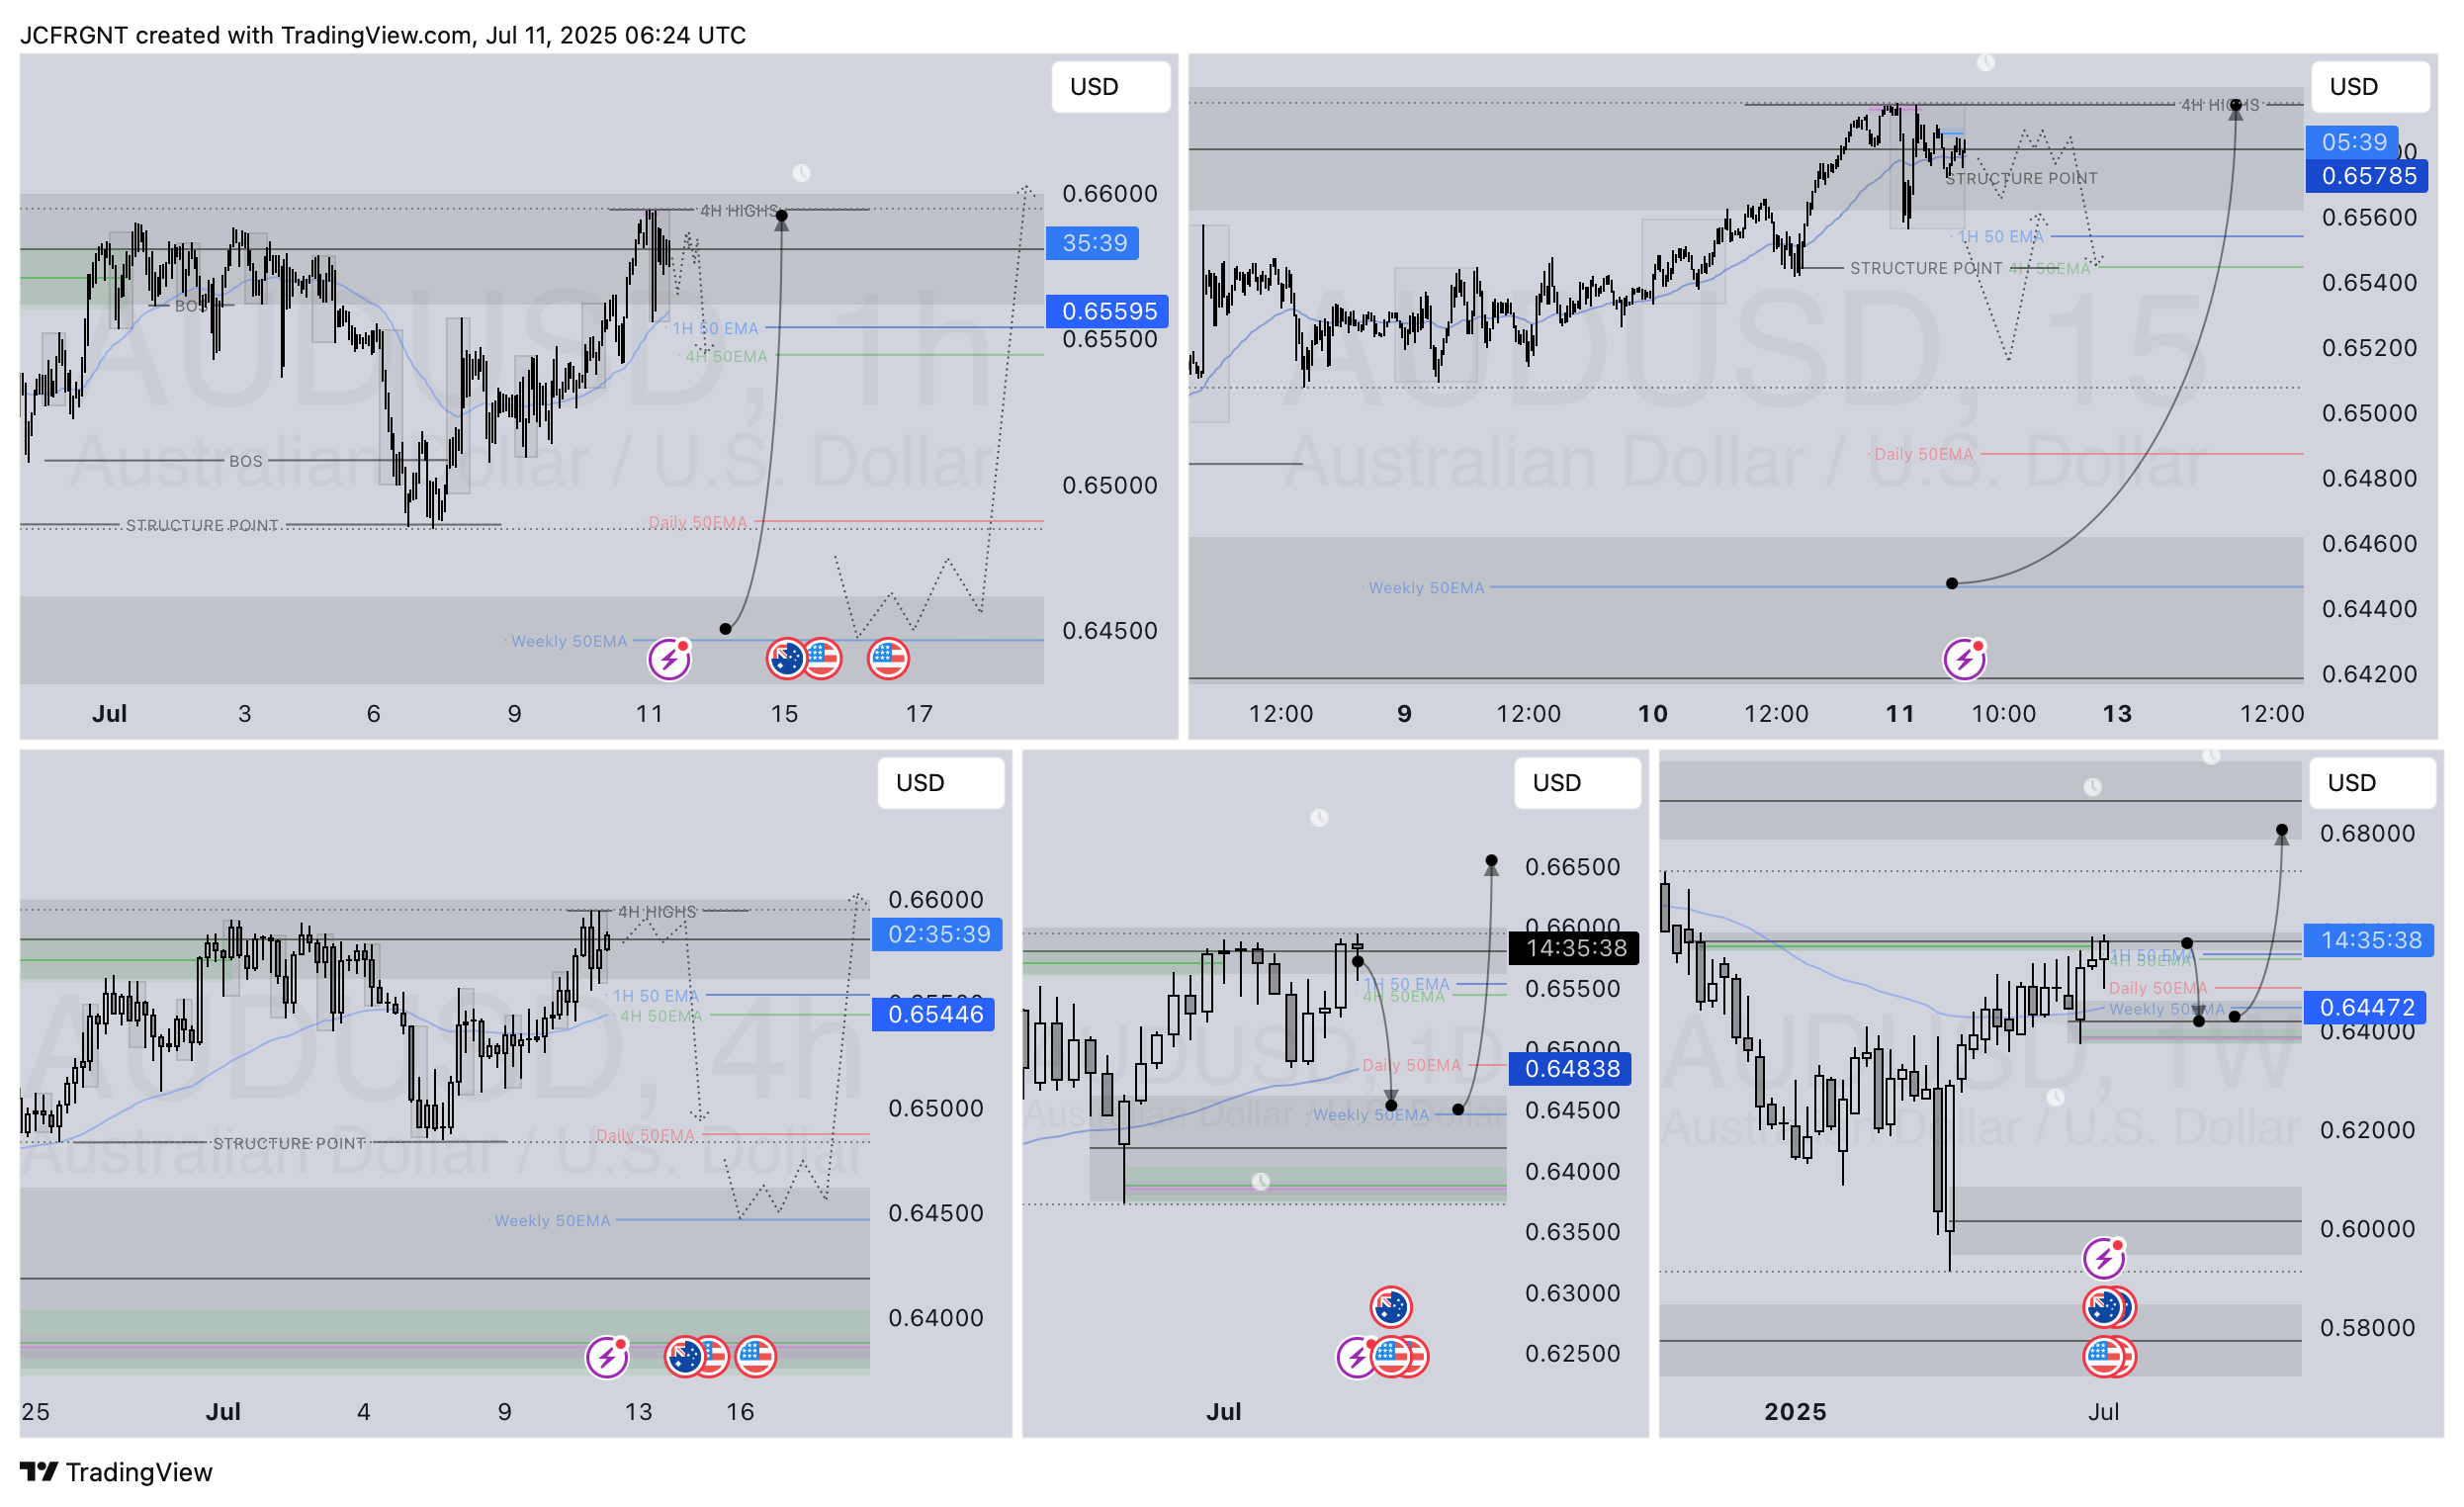
Task: Click the 02:35:39 countdown label on 4h chart
Action: click(x=937, y=934)
